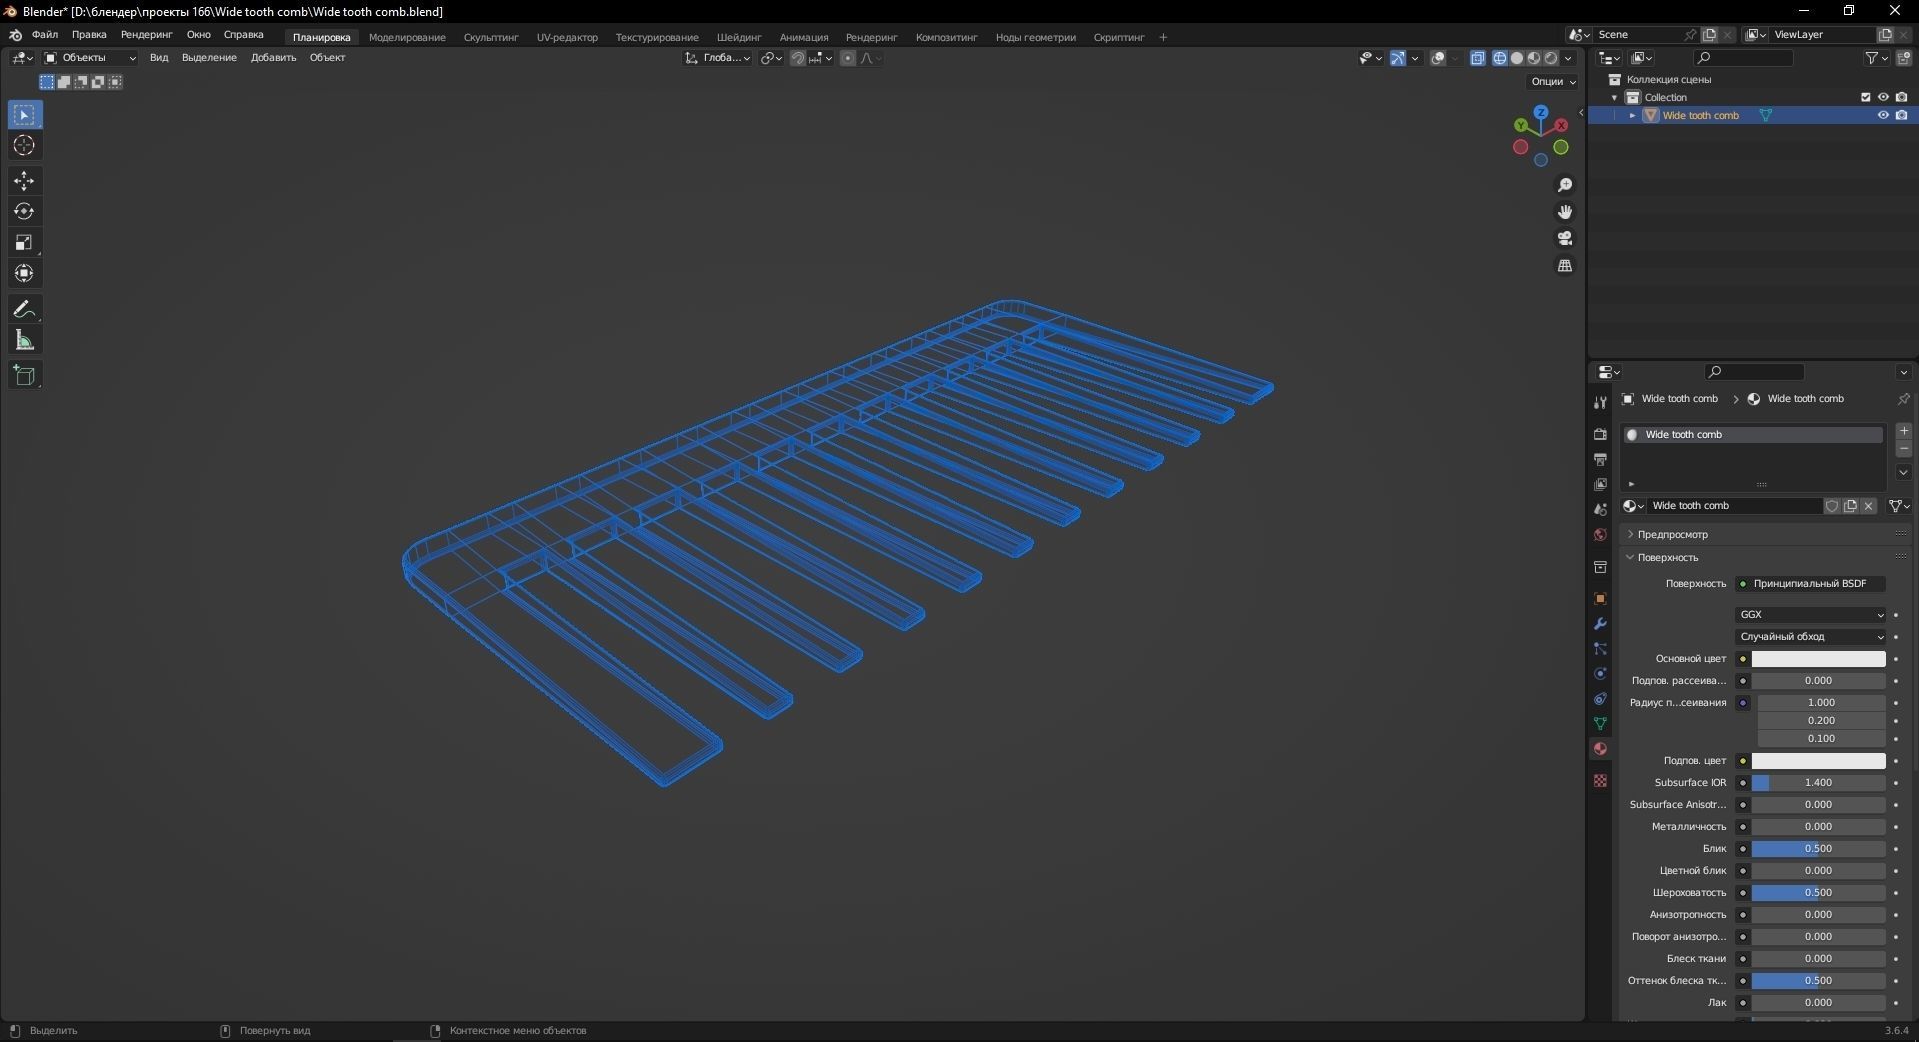Open the View Layer properties tab
The image size is (1919, 1042).
click(1600, 484)
